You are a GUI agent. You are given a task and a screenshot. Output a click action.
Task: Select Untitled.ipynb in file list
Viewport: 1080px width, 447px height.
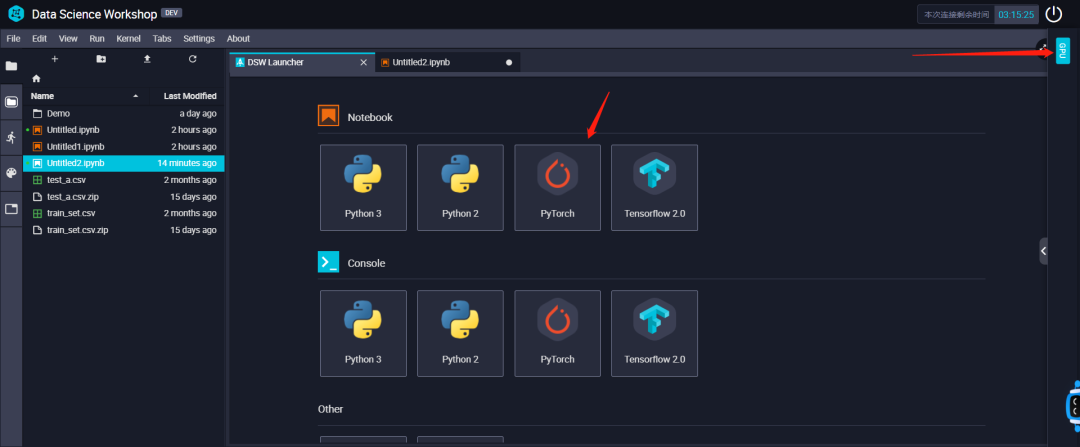coord(124,130)
